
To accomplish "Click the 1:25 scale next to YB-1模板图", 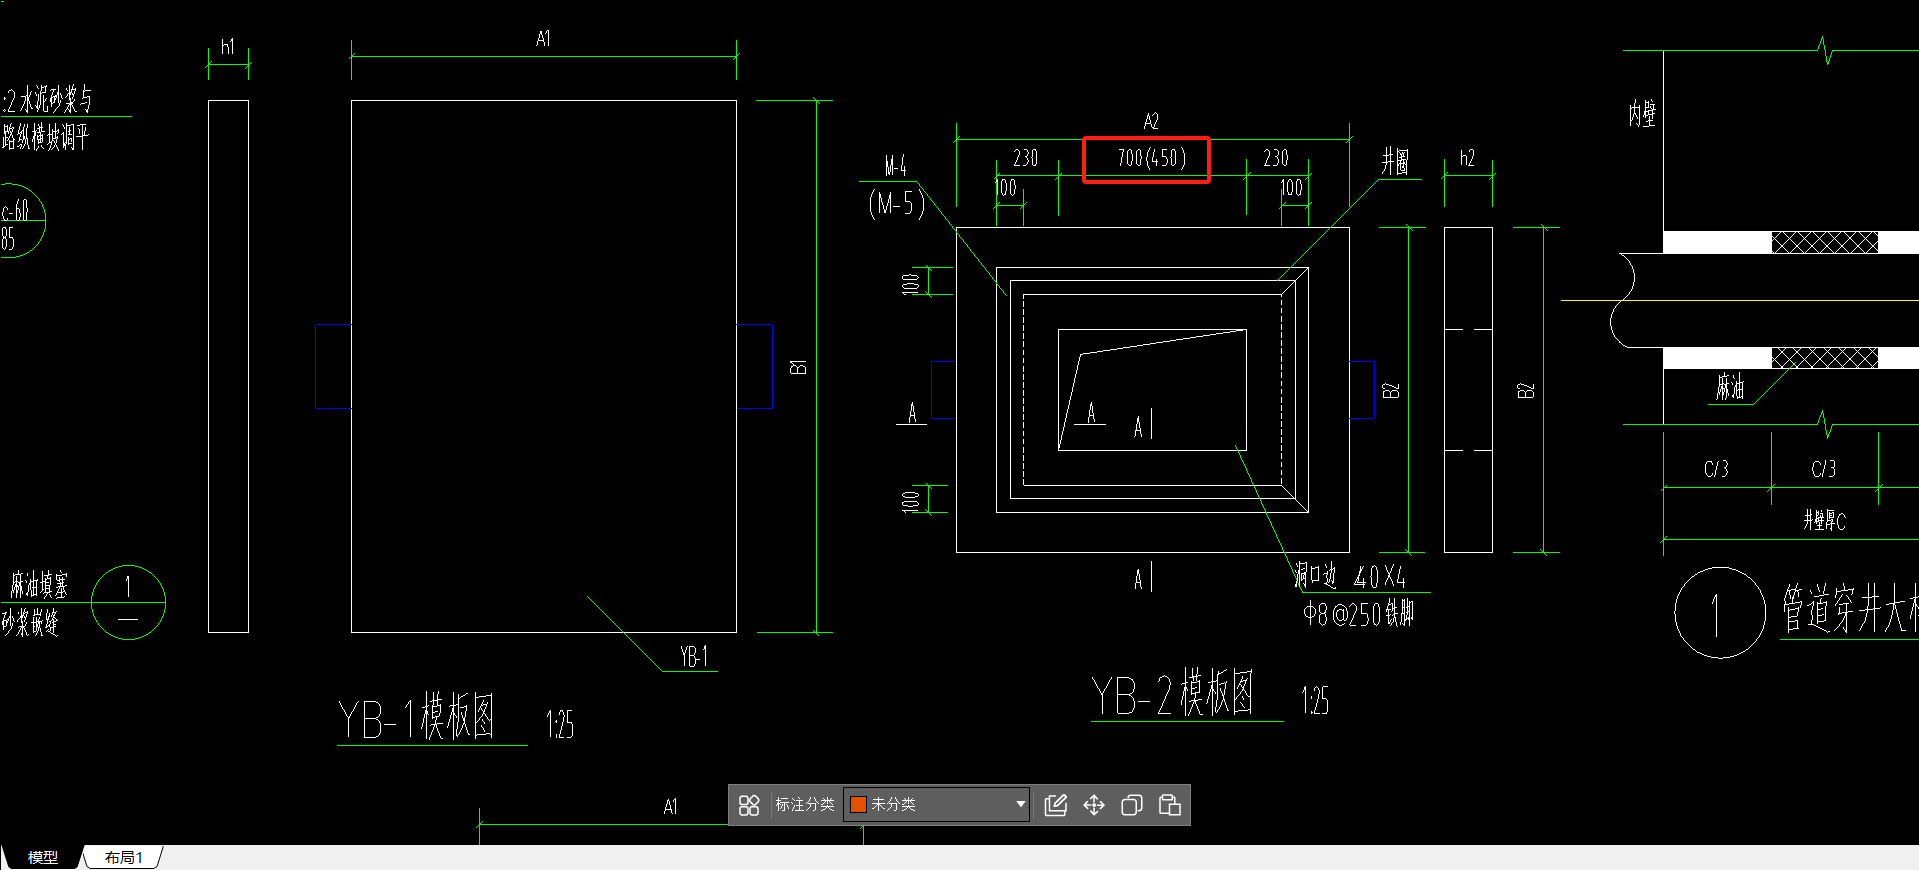I will (560, 724).
